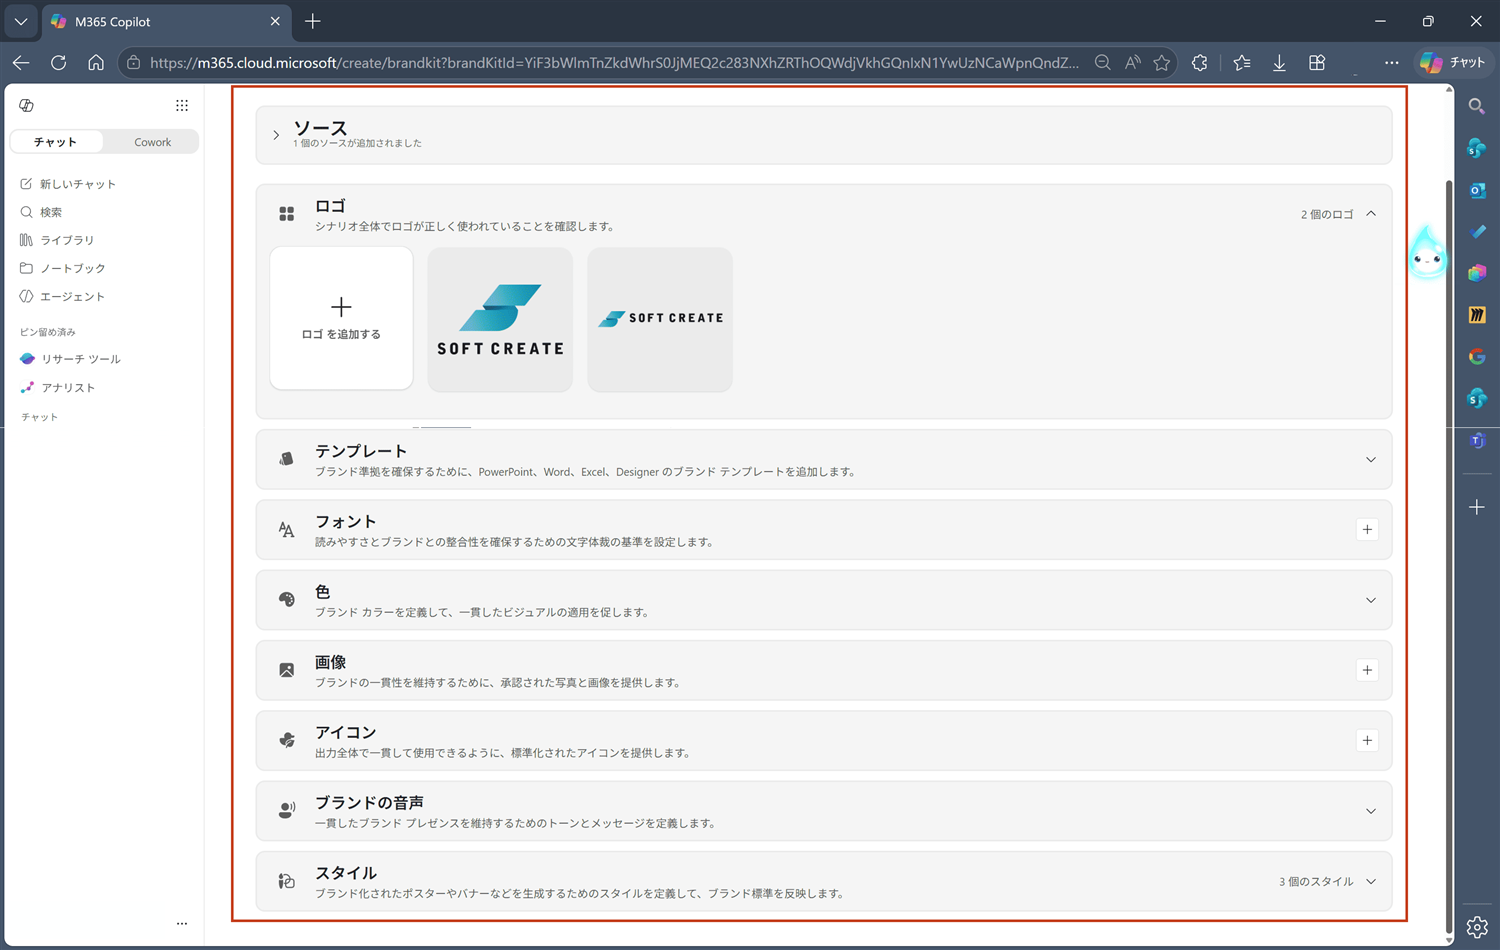Toggle read aloud in address bar
This screenshot has width=1500, height=950.
click(x=1132, y=62)
